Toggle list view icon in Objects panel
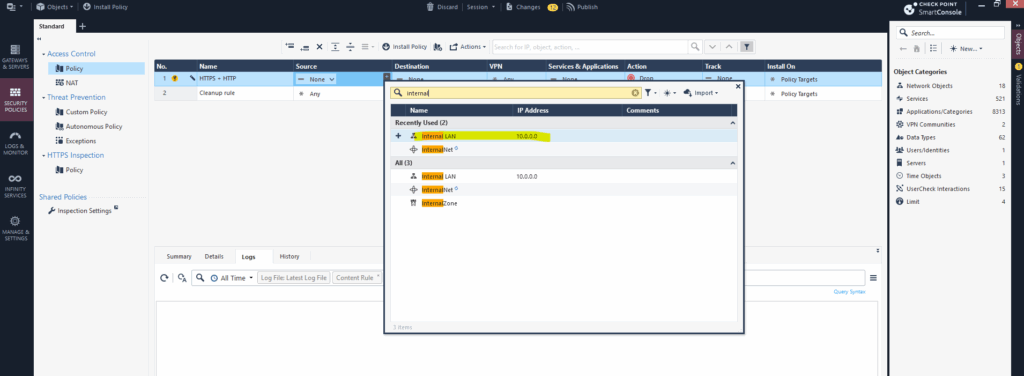The width and height of the screenshot is (1024, 376). (x=933, y=48)
